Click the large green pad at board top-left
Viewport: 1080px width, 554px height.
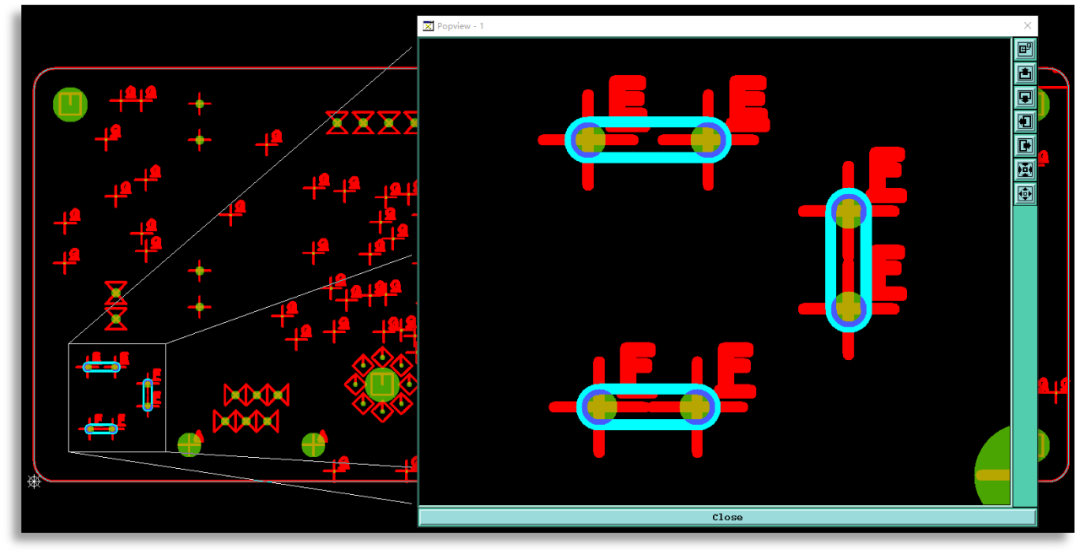70,104
